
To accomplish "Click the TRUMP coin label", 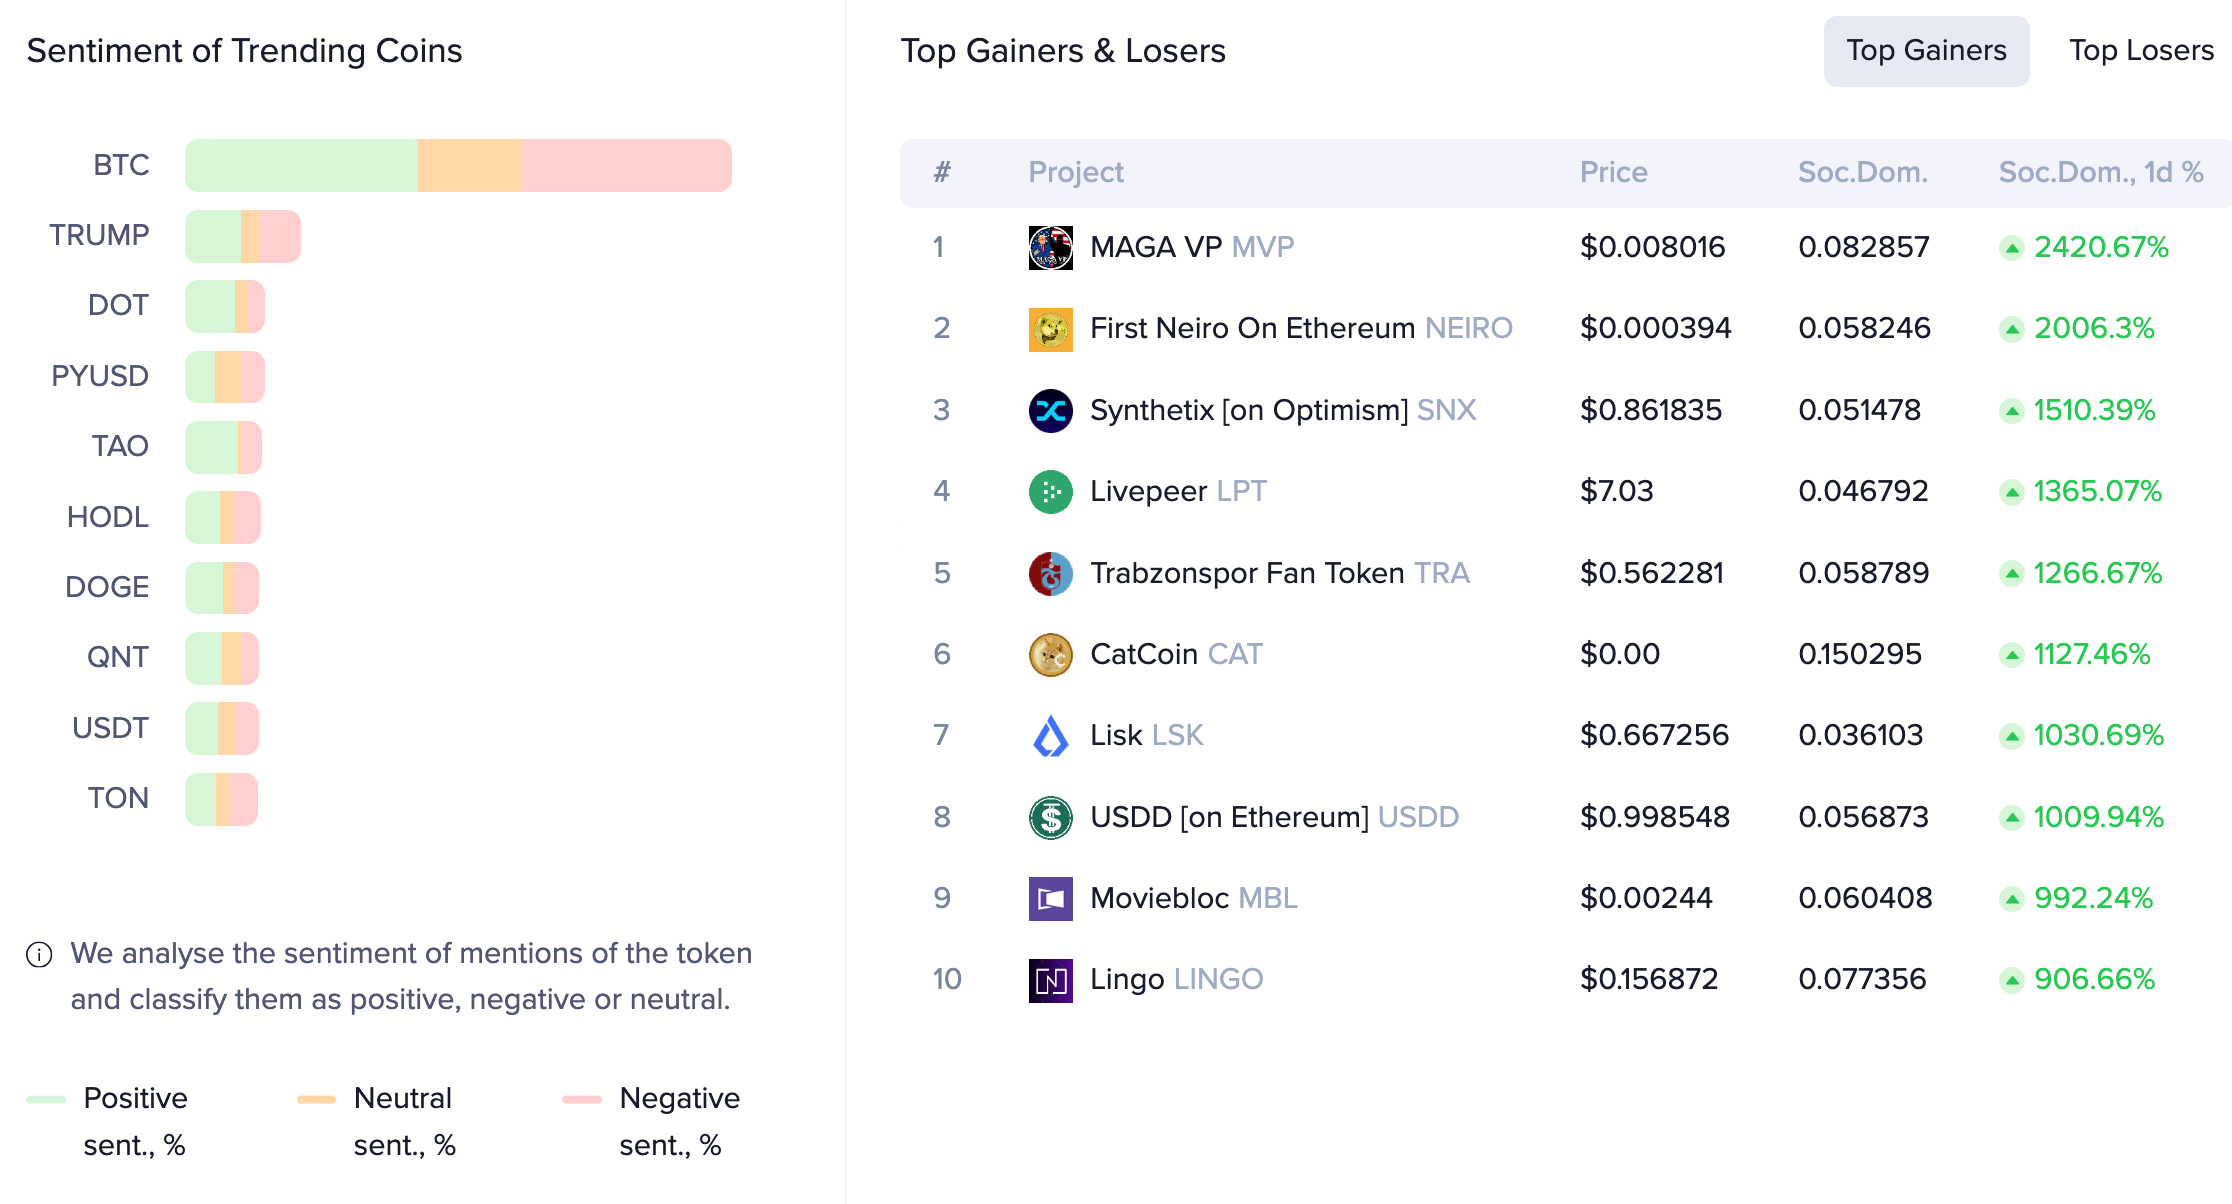I will tap(99, 235).
